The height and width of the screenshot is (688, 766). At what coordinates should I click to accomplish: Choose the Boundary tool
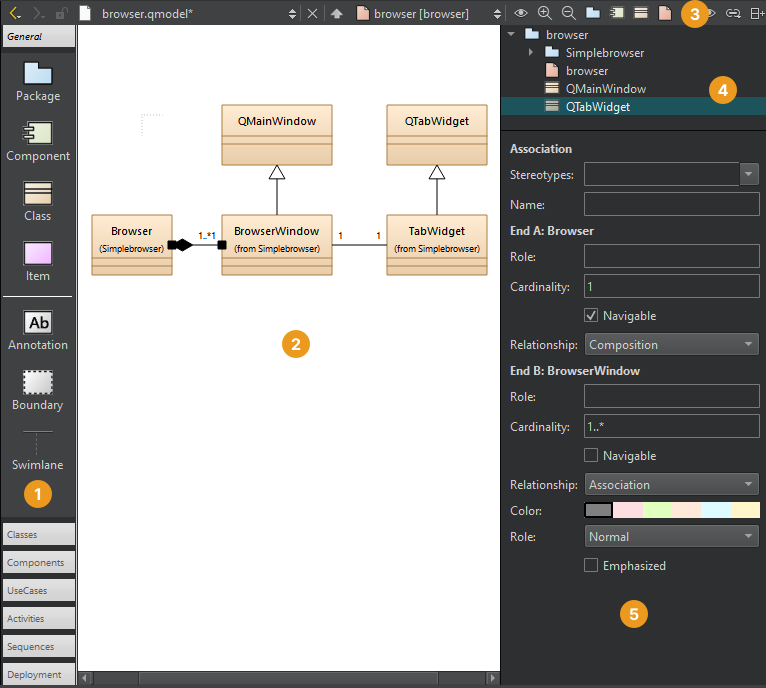38,389
